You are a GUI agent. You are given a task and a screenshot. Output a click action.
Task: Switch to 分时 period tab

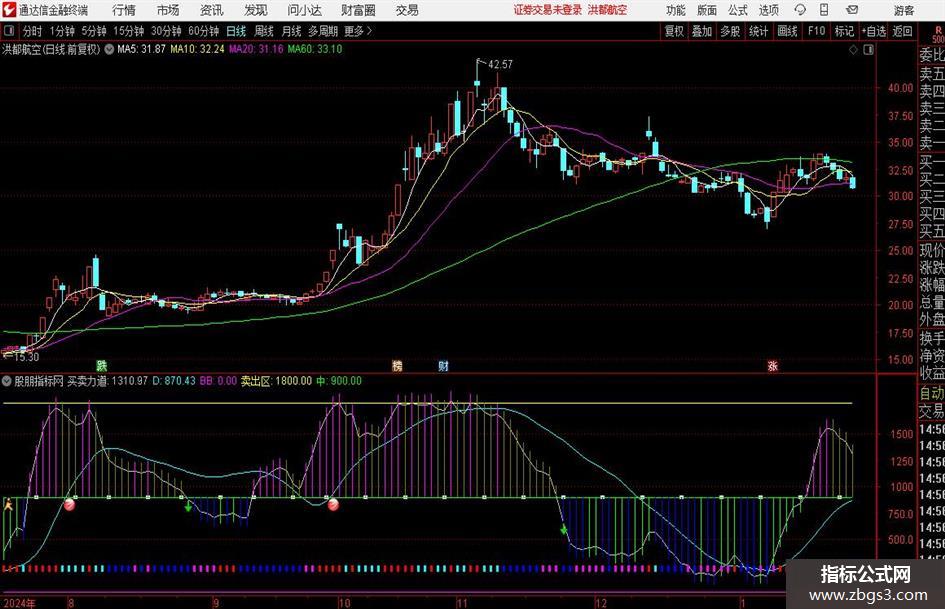(x=32, y=31)
